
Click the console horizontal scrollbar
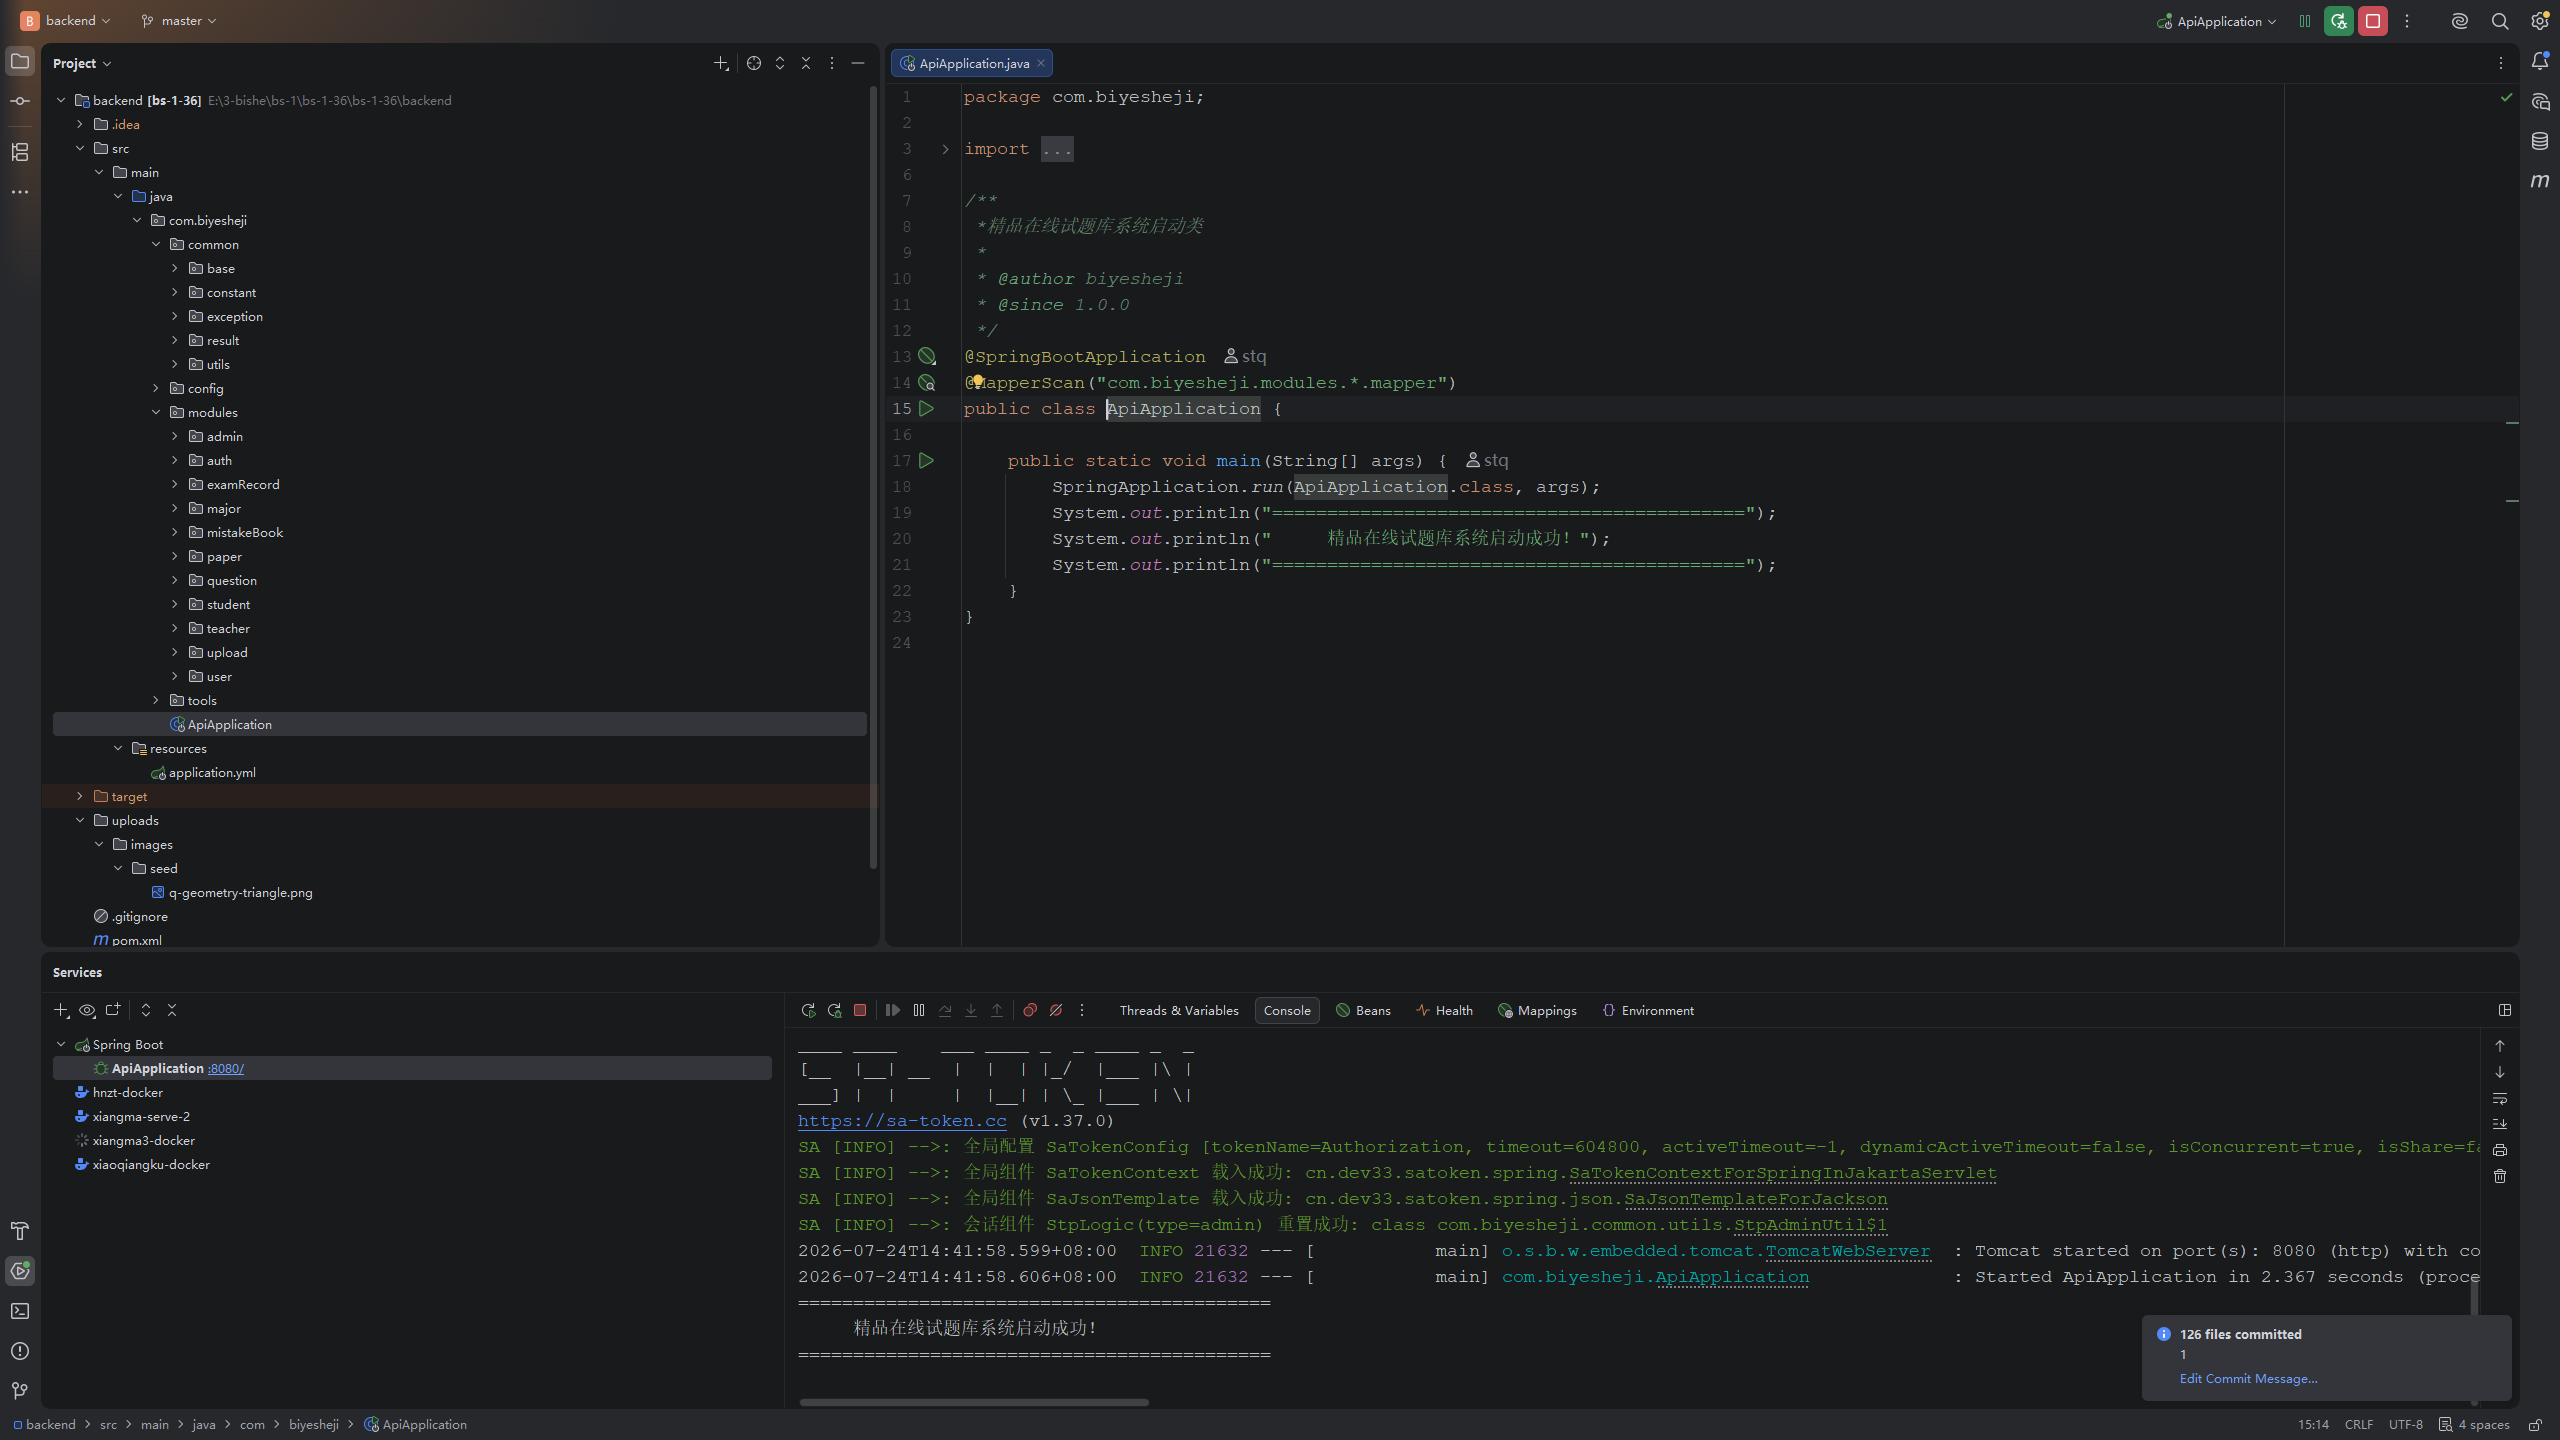[x=974, y=1402]
